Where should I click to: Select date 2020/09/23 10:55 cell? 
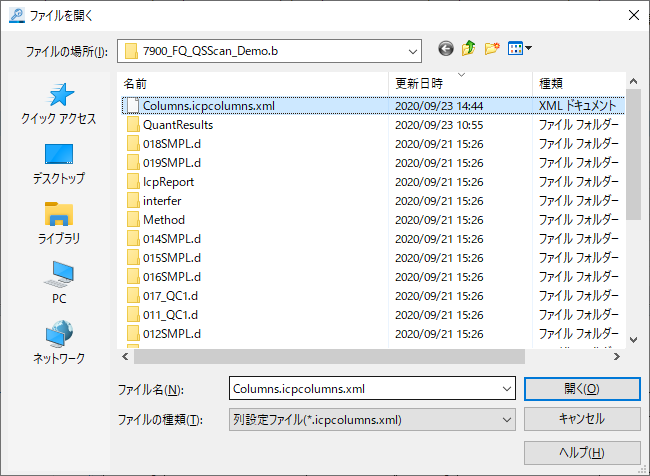(439, 125)
